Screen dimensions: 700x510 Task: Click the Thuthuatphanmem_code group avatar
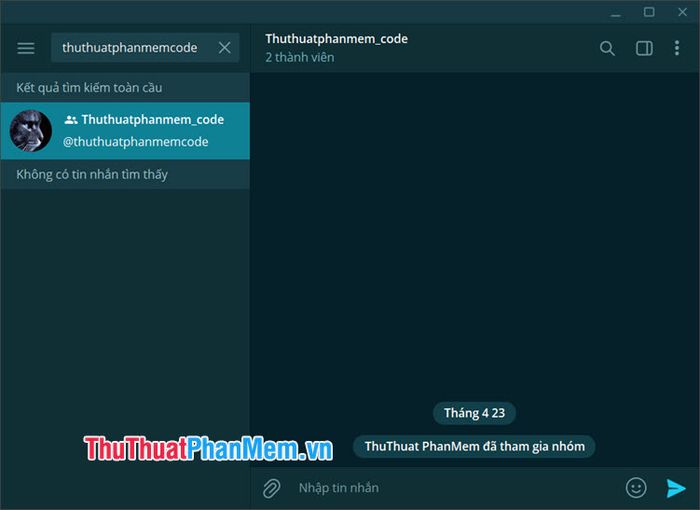tap(31, 131)
